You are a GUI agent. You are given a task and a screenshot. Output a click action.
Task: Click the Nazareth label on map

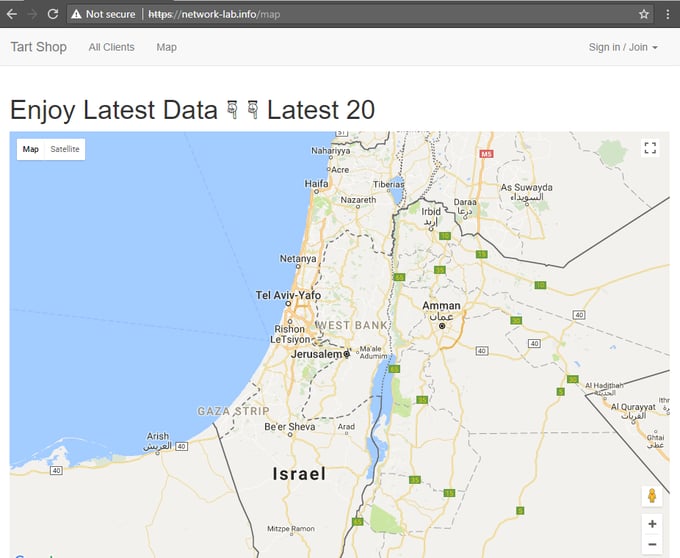coord(358,200)
